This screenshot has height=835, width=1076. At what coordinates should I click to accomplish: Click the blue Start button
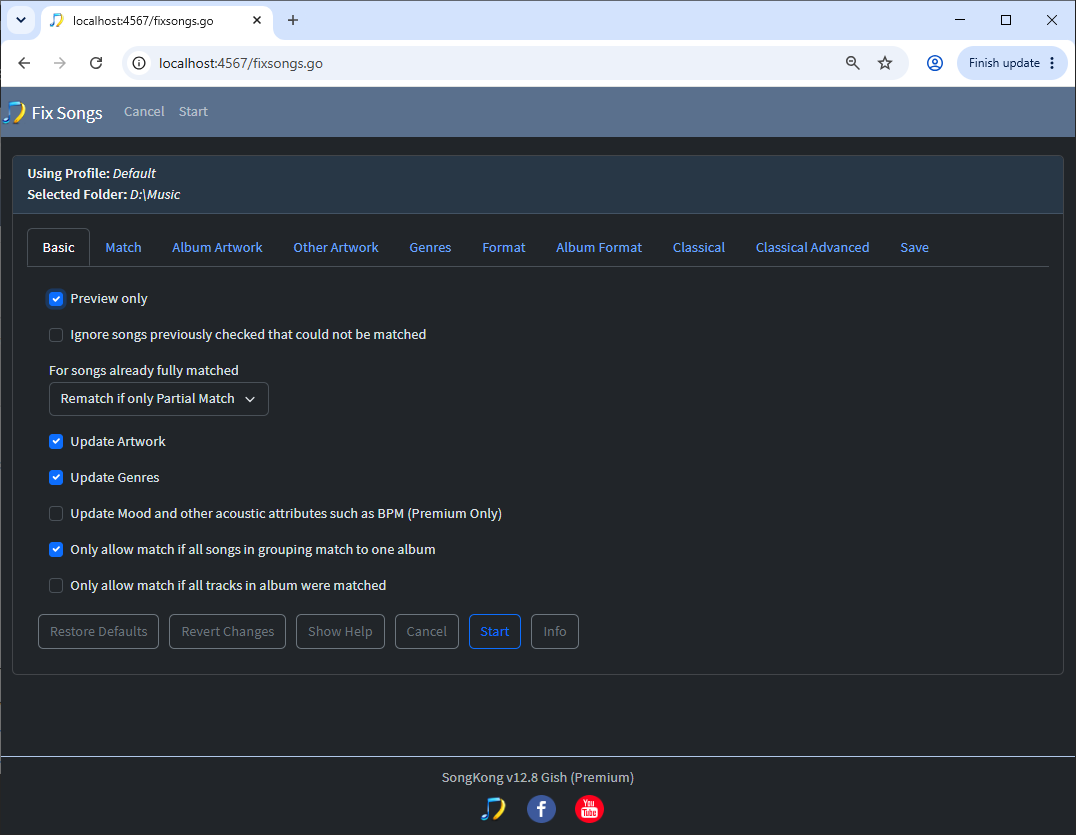(x=495, y=631)
